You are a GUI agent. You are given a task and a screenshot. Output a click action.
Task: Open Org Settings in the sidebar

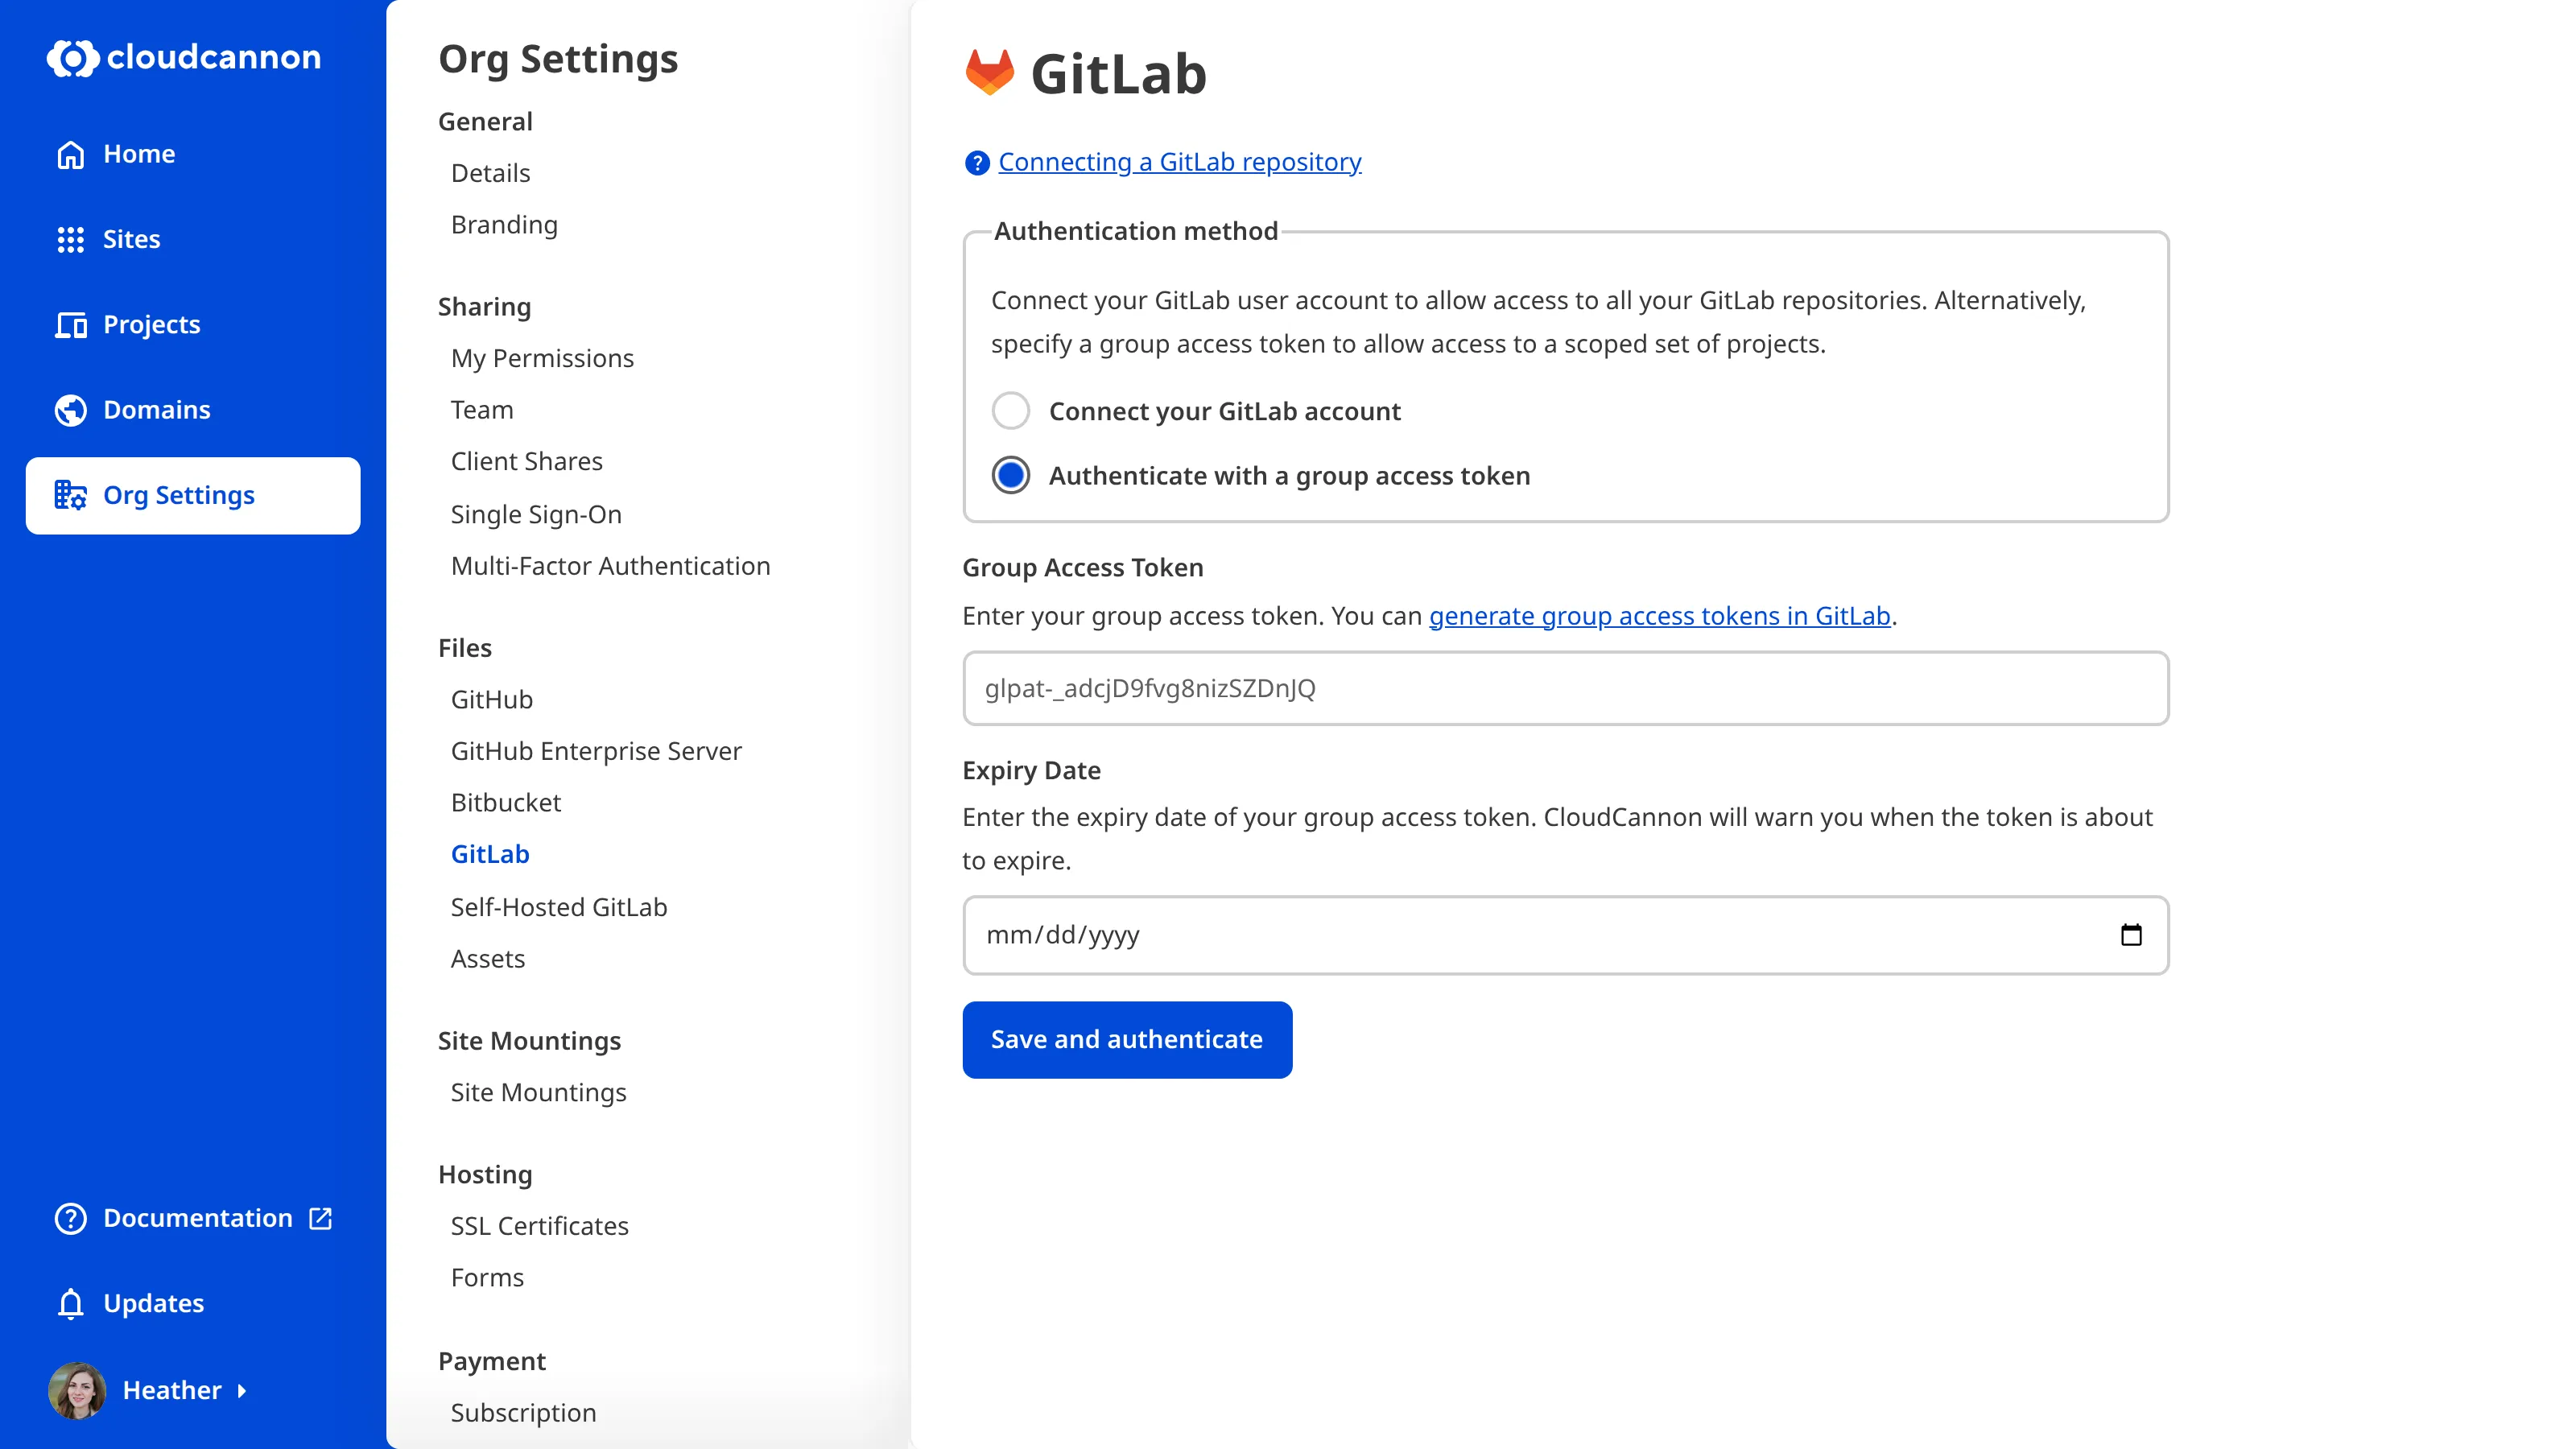point(193,496)
